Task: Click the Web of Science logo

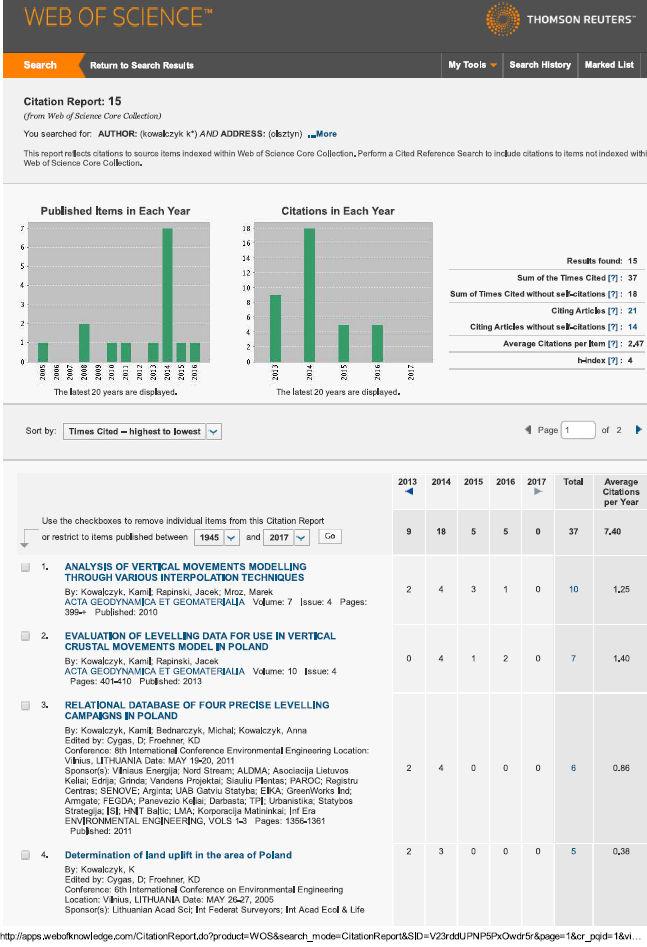Action: [x=118, y=16]
